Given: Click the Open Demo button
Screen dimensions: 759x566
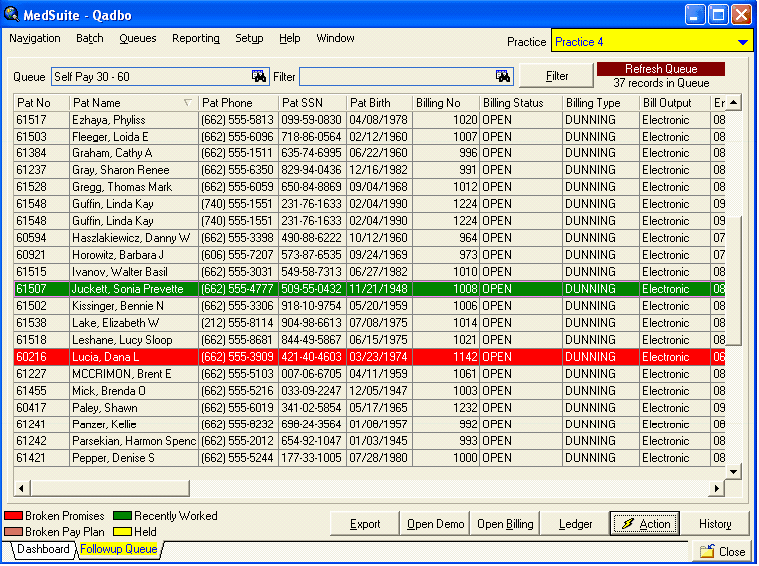Looking at the screenshot, I should pos(435,524).
